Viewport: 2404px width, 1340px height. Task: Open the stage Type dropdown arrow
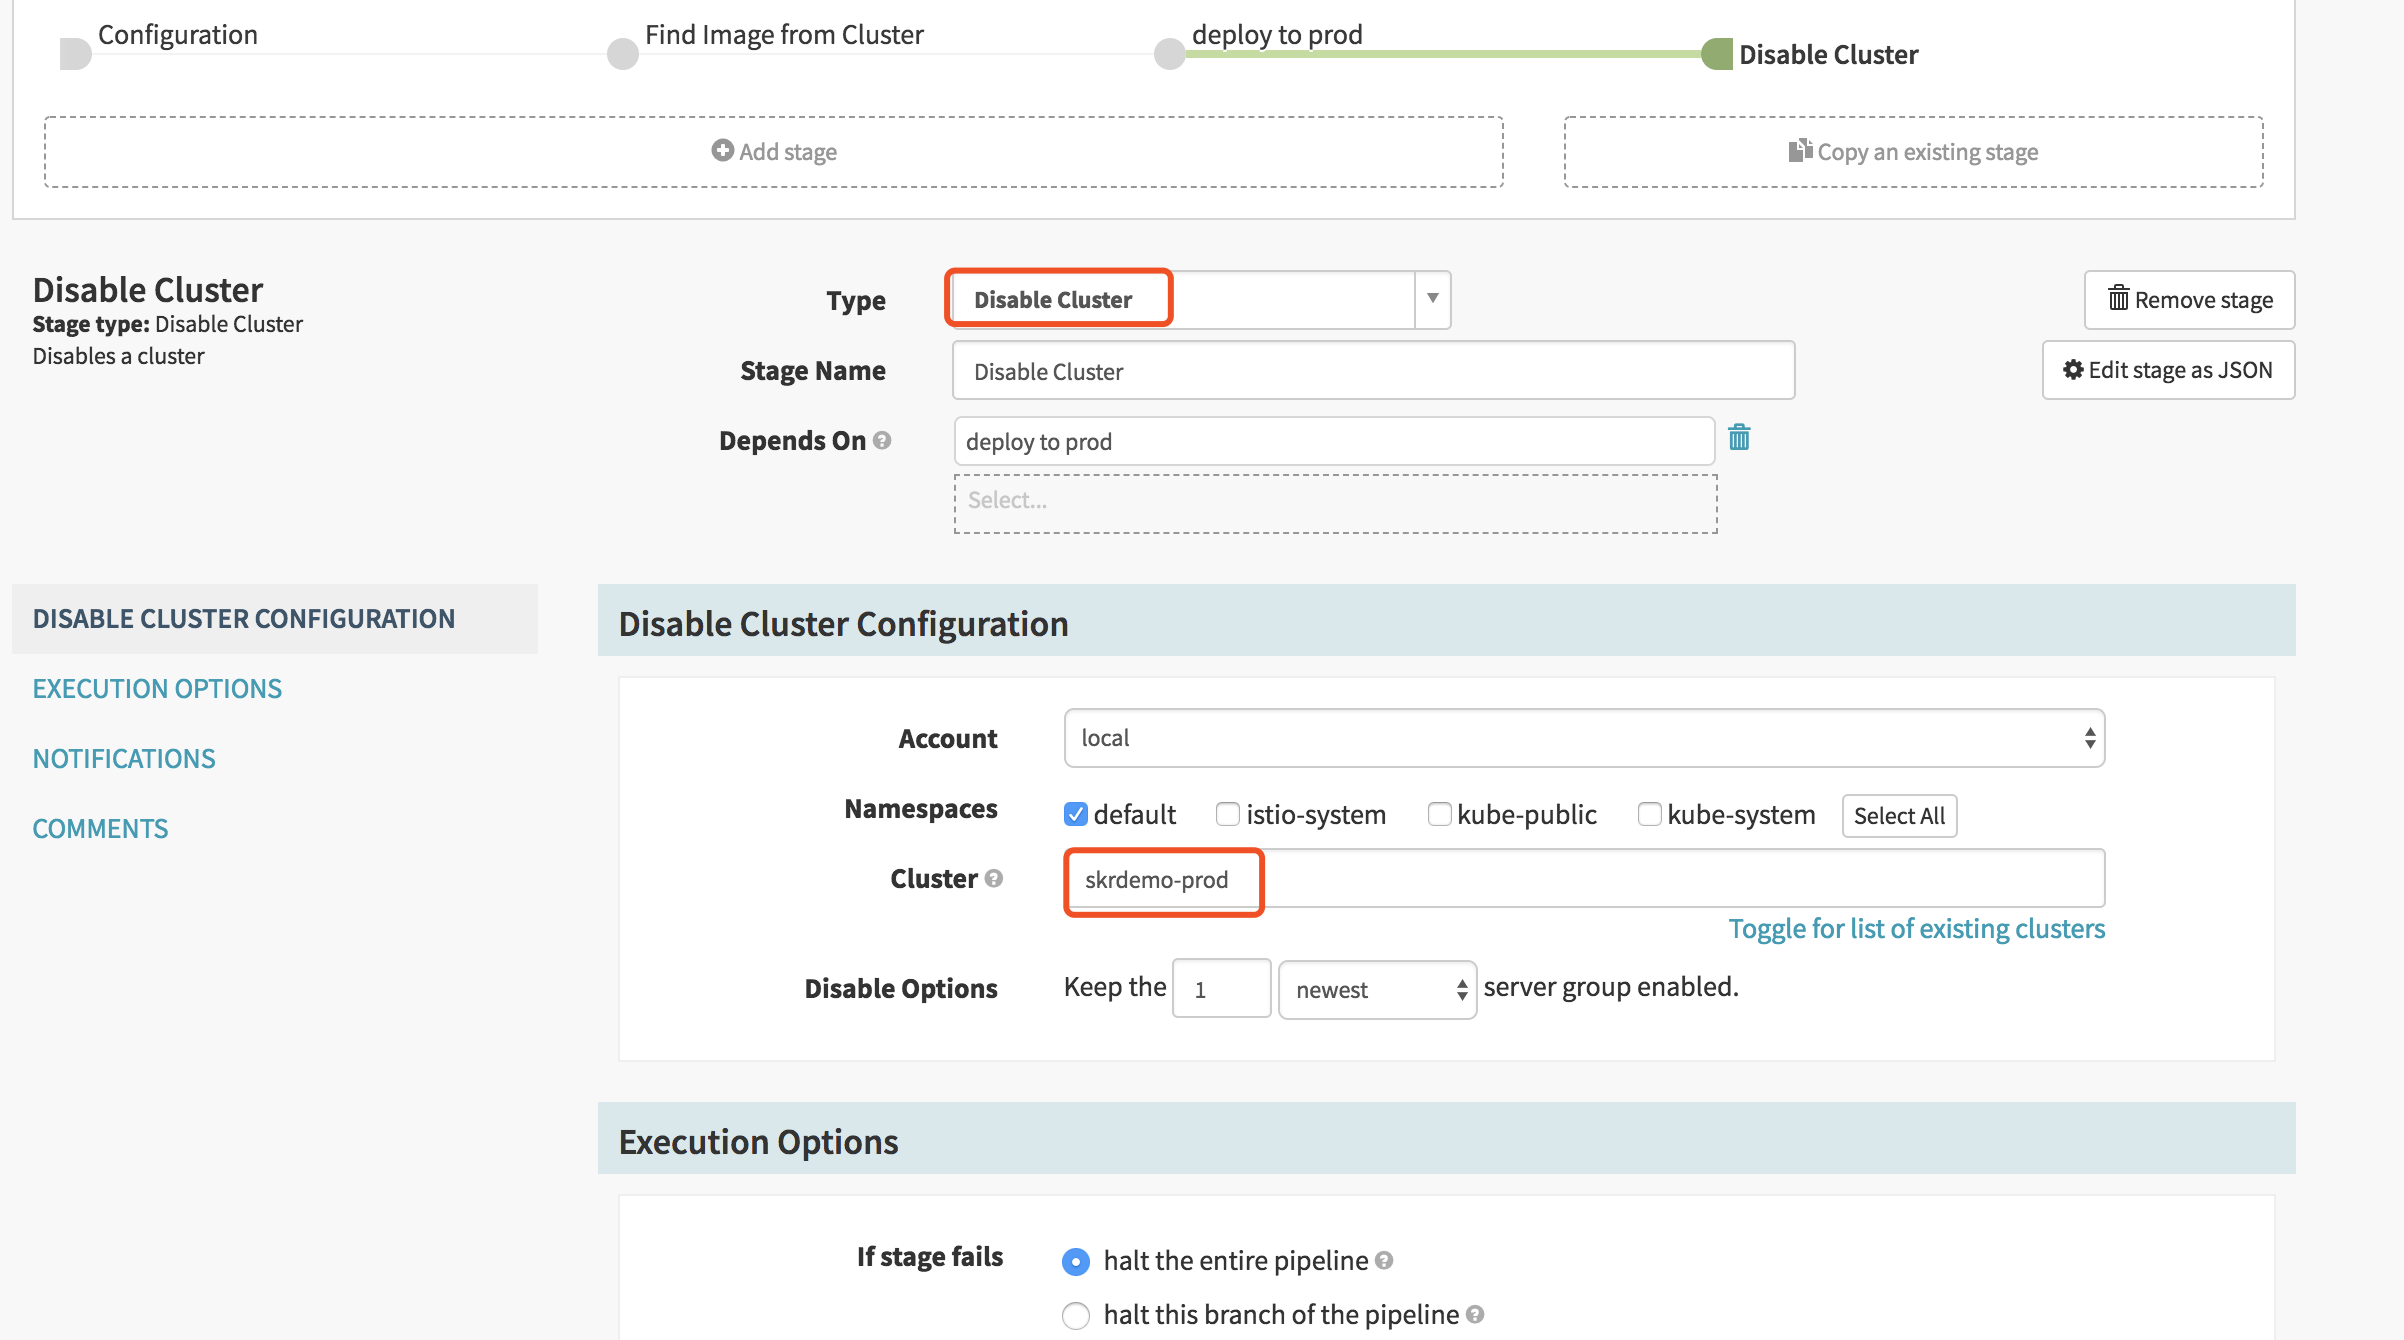click(1432, 299)
